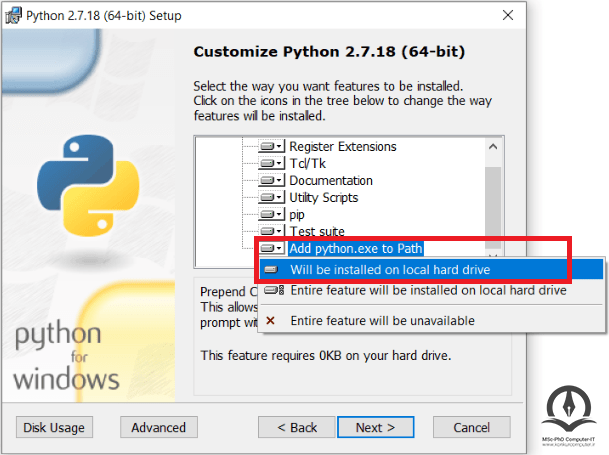The image size is (609, 455).
Task: Select the Test suite tree label
Action: pos(317,231)
